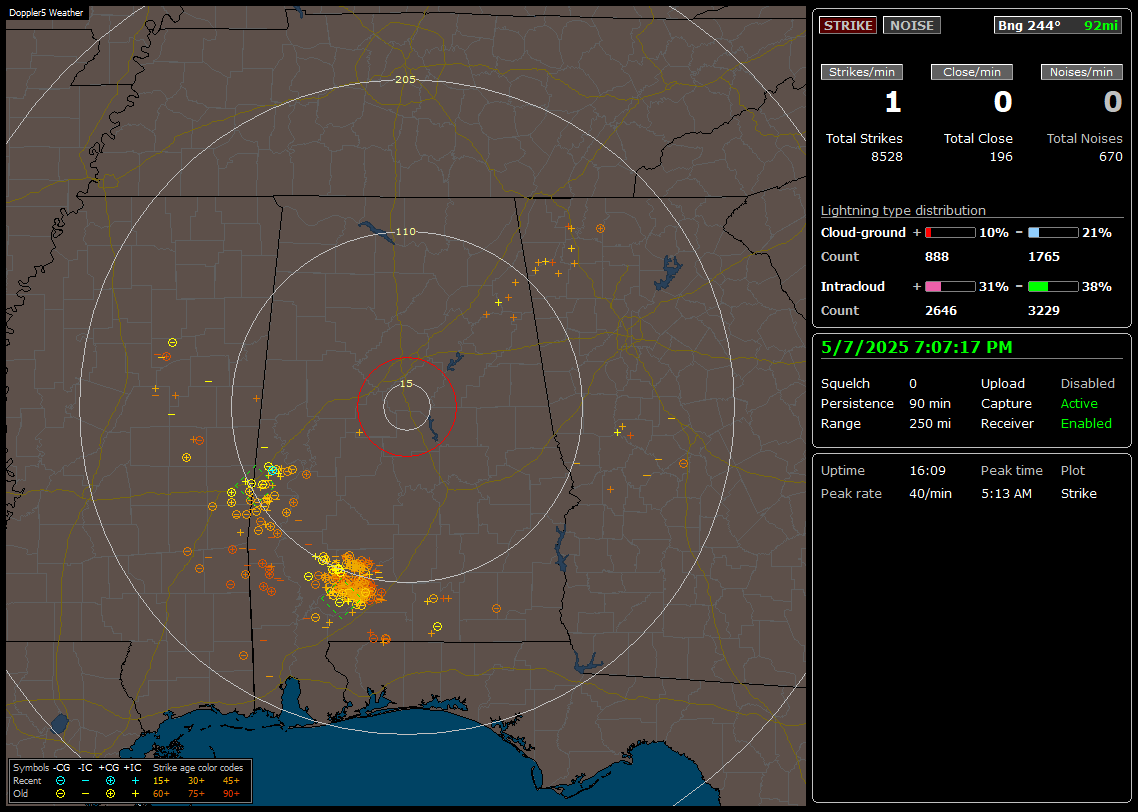The height and width of the screenshot is (812, 1138).
Task: Click the 205 range ring label on map
Action: [x=405, y=79]
